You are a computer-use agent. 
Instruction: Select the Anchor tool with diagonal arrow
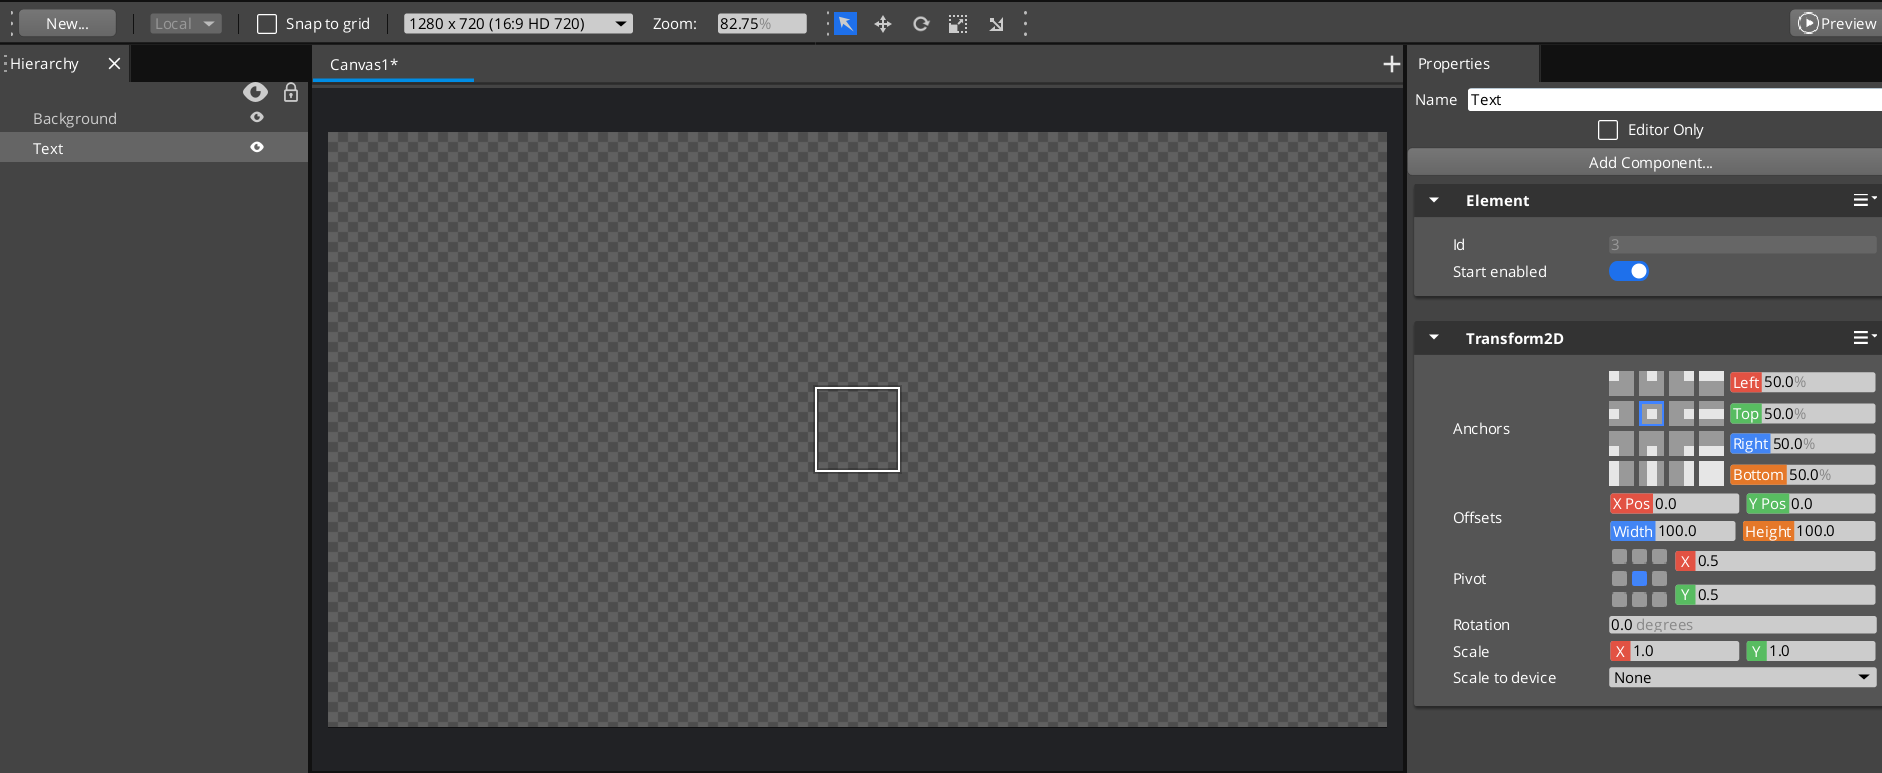click(996, 24)
